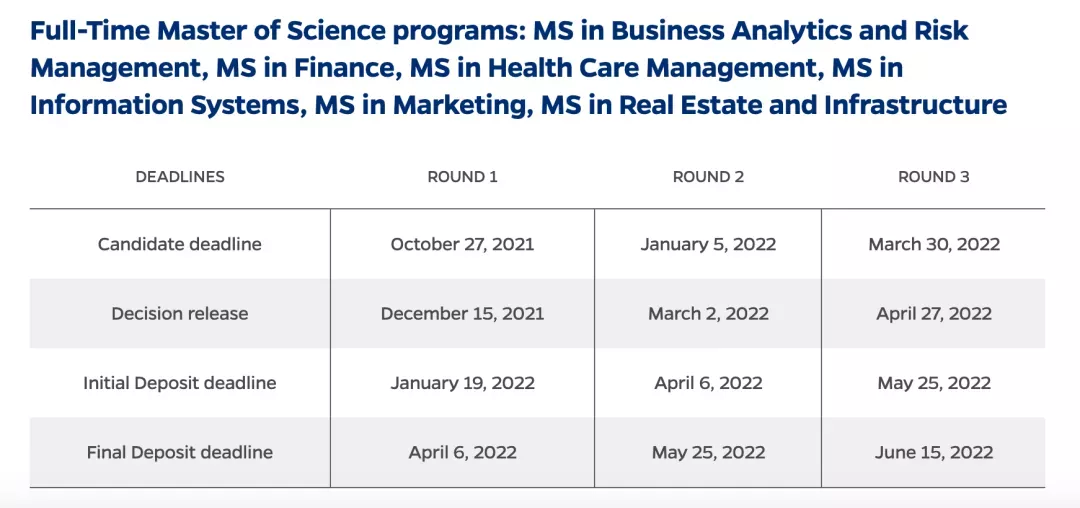This screenshot has width=1080, height=508.
Task: Select the April 27, 2022 date cell
Action: pyautogui.click(x=934, y=314)
